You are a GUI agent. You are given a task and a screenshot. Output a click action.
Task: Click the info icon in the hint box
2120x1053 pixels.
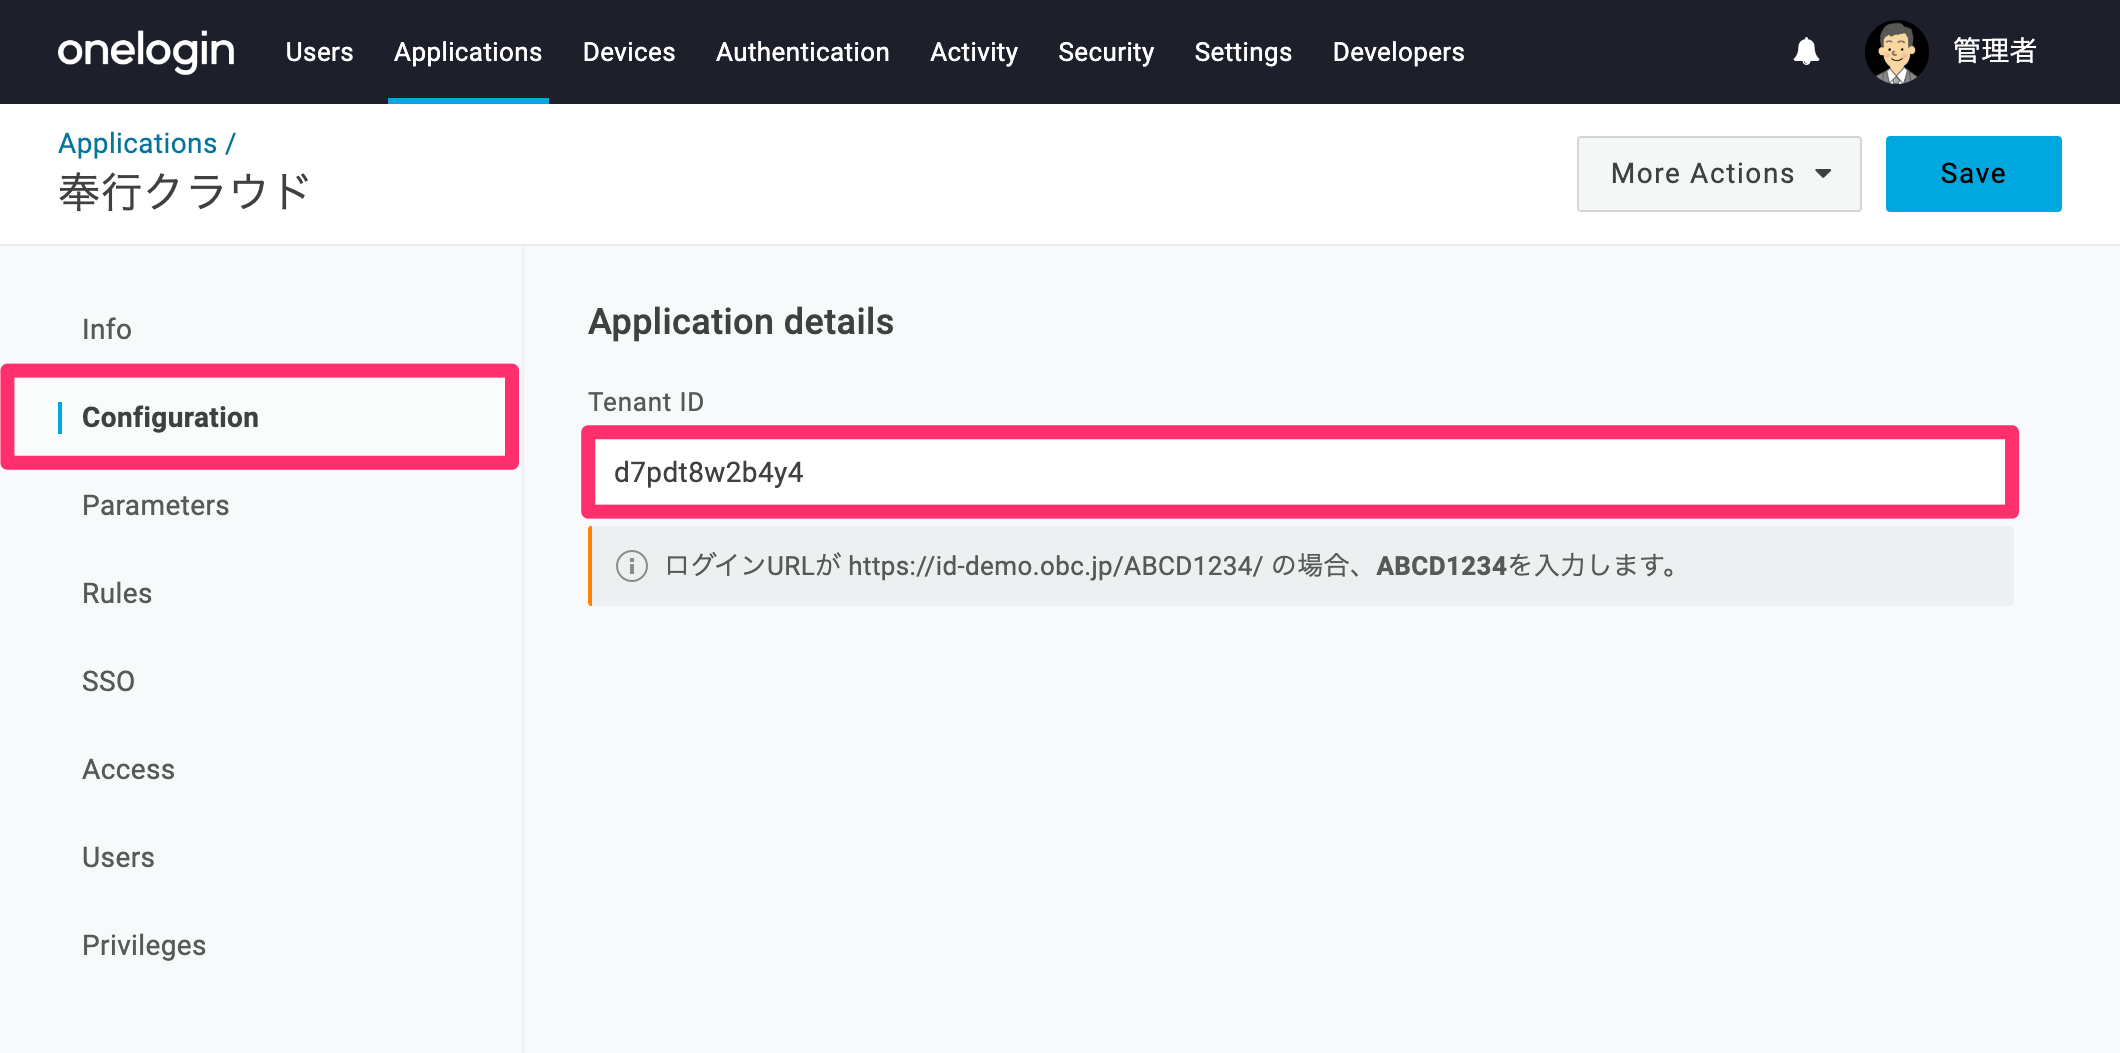pos(632,566)
